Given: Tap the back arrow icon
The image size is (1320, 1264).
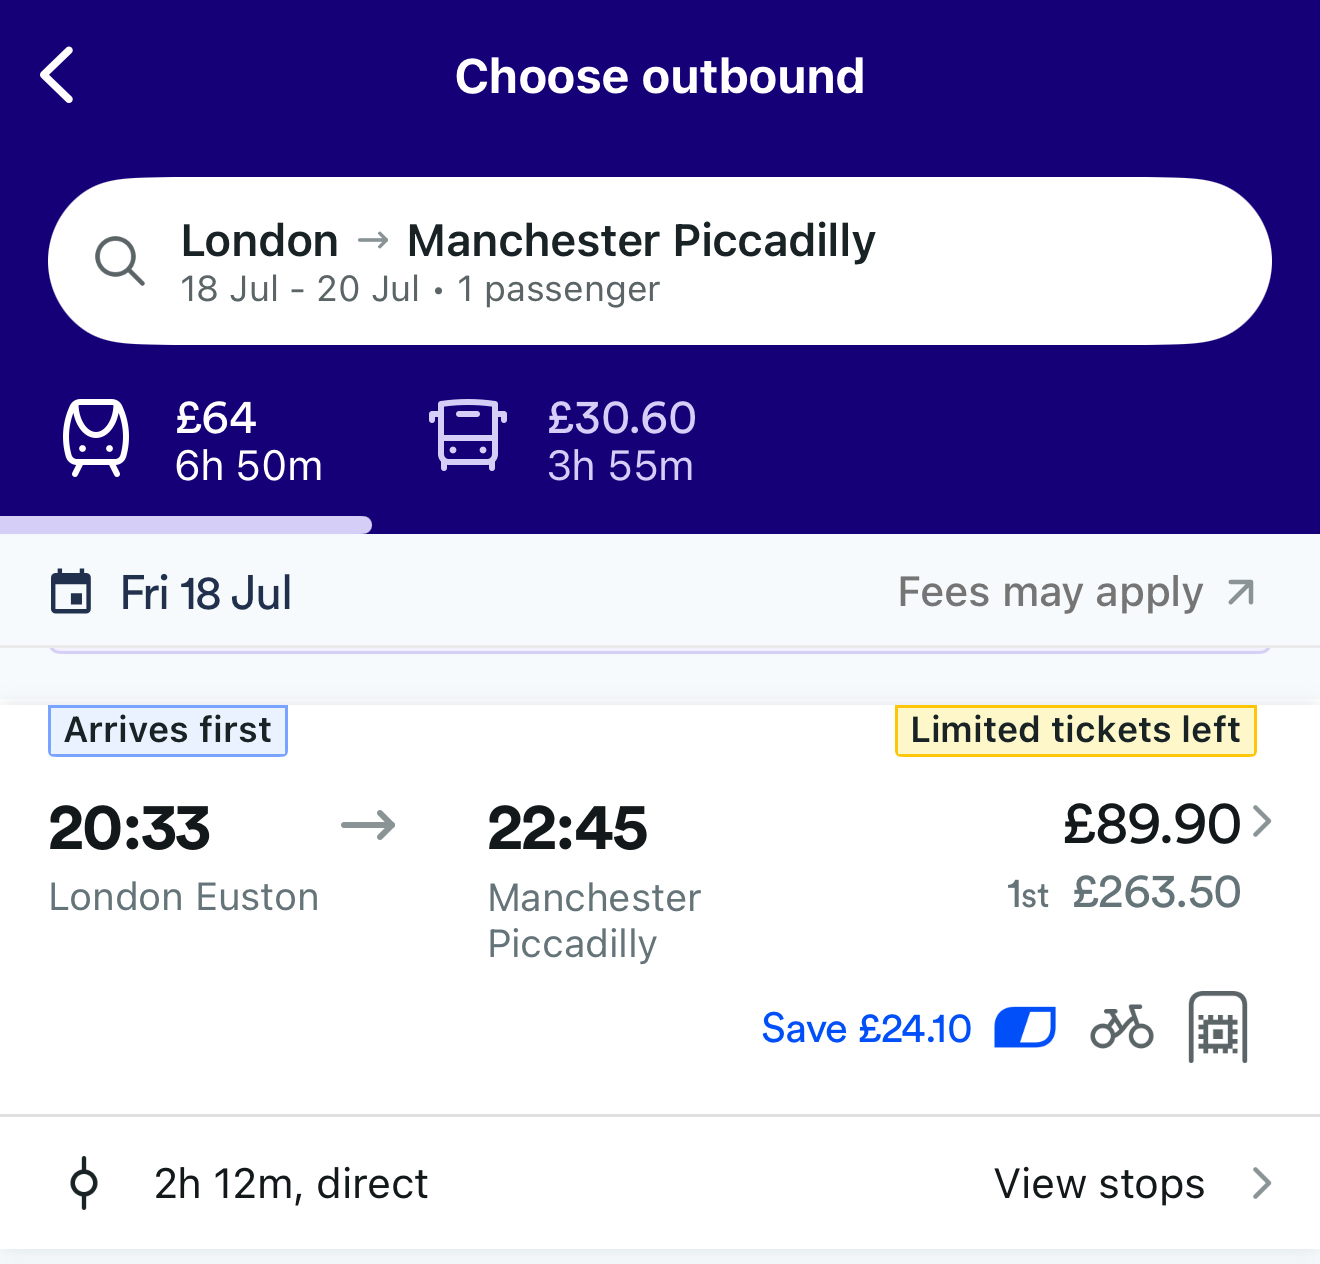Looking at the screenshot, I should pyautogui.click(x=58, y=76).
